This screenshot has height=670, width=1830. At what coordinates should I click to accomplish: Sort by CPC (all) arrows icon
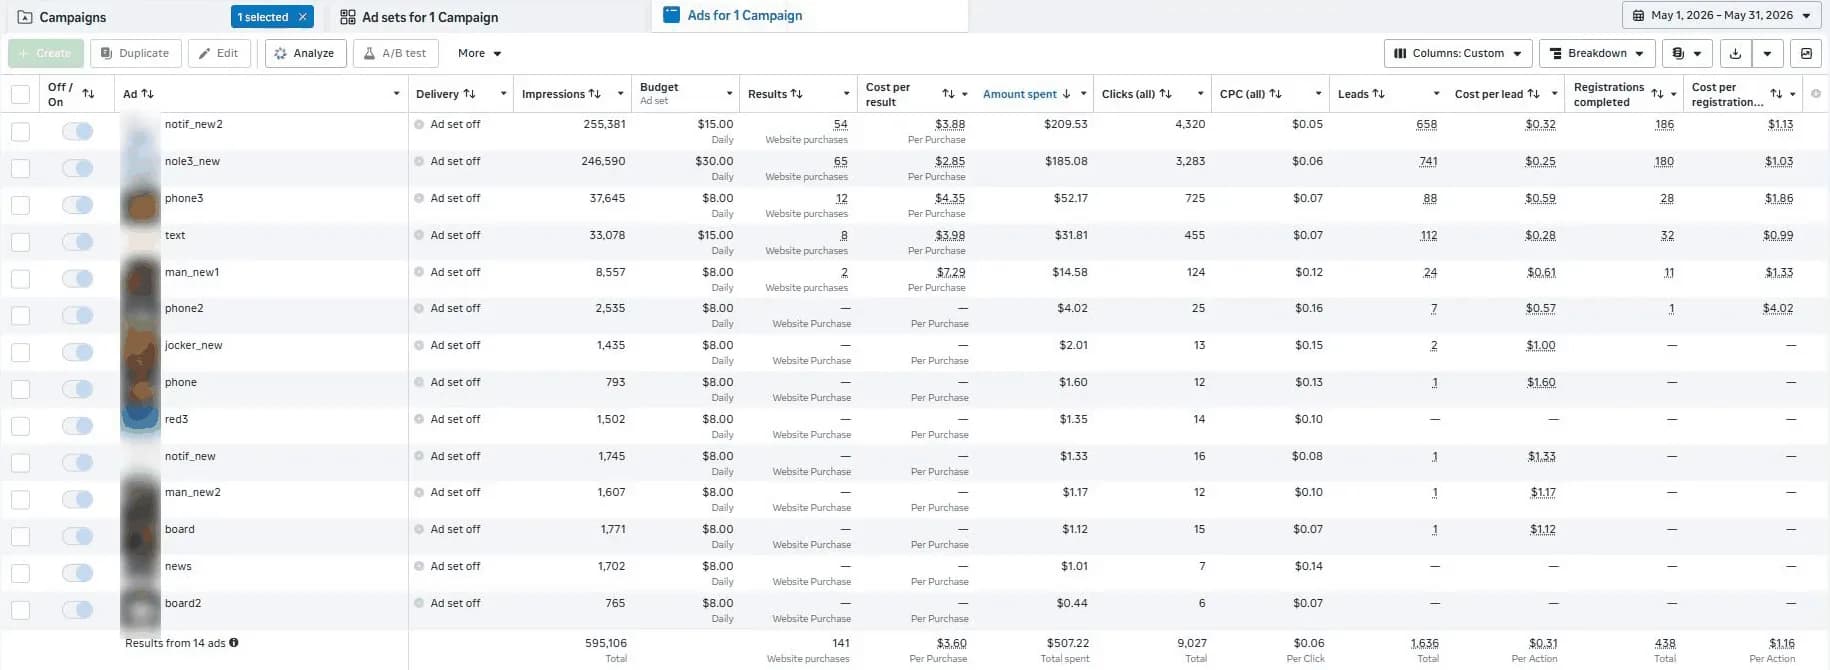tap(1275, 94)
